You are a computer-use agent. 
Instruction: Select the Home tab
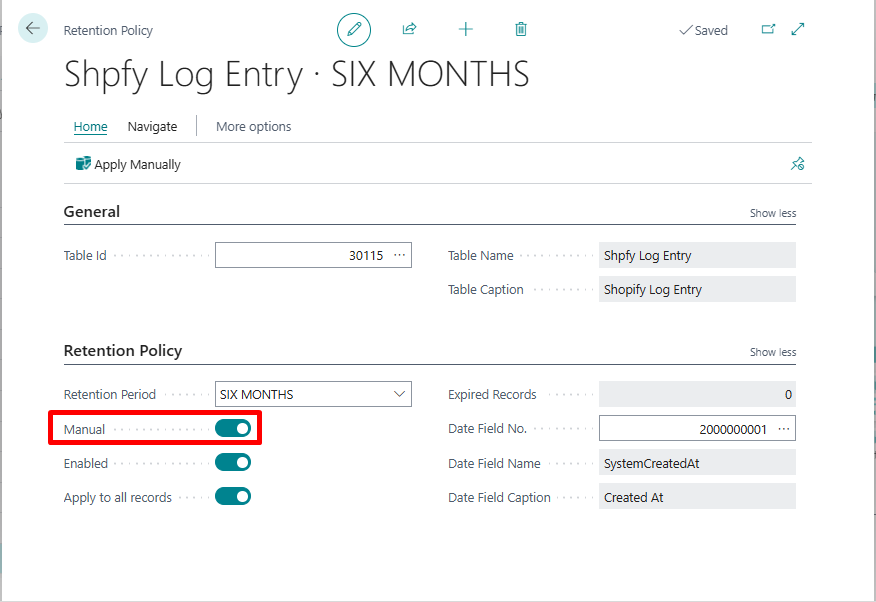pyautogui.click(x=91, y=127)
